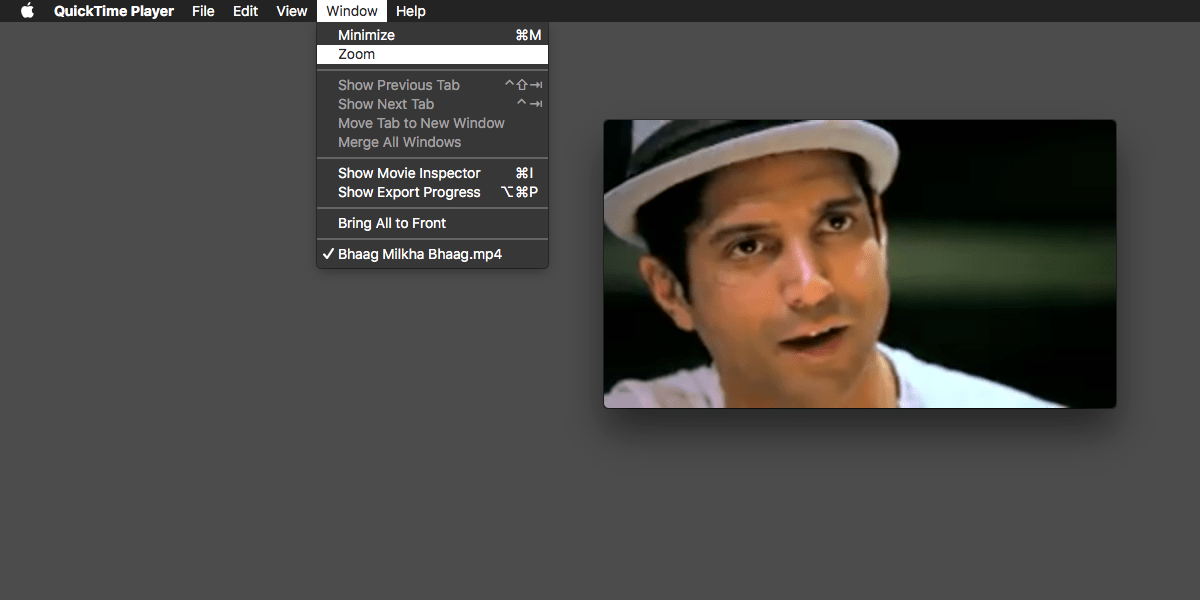Click the disabled Show Next Tab entry

(432, 104)
